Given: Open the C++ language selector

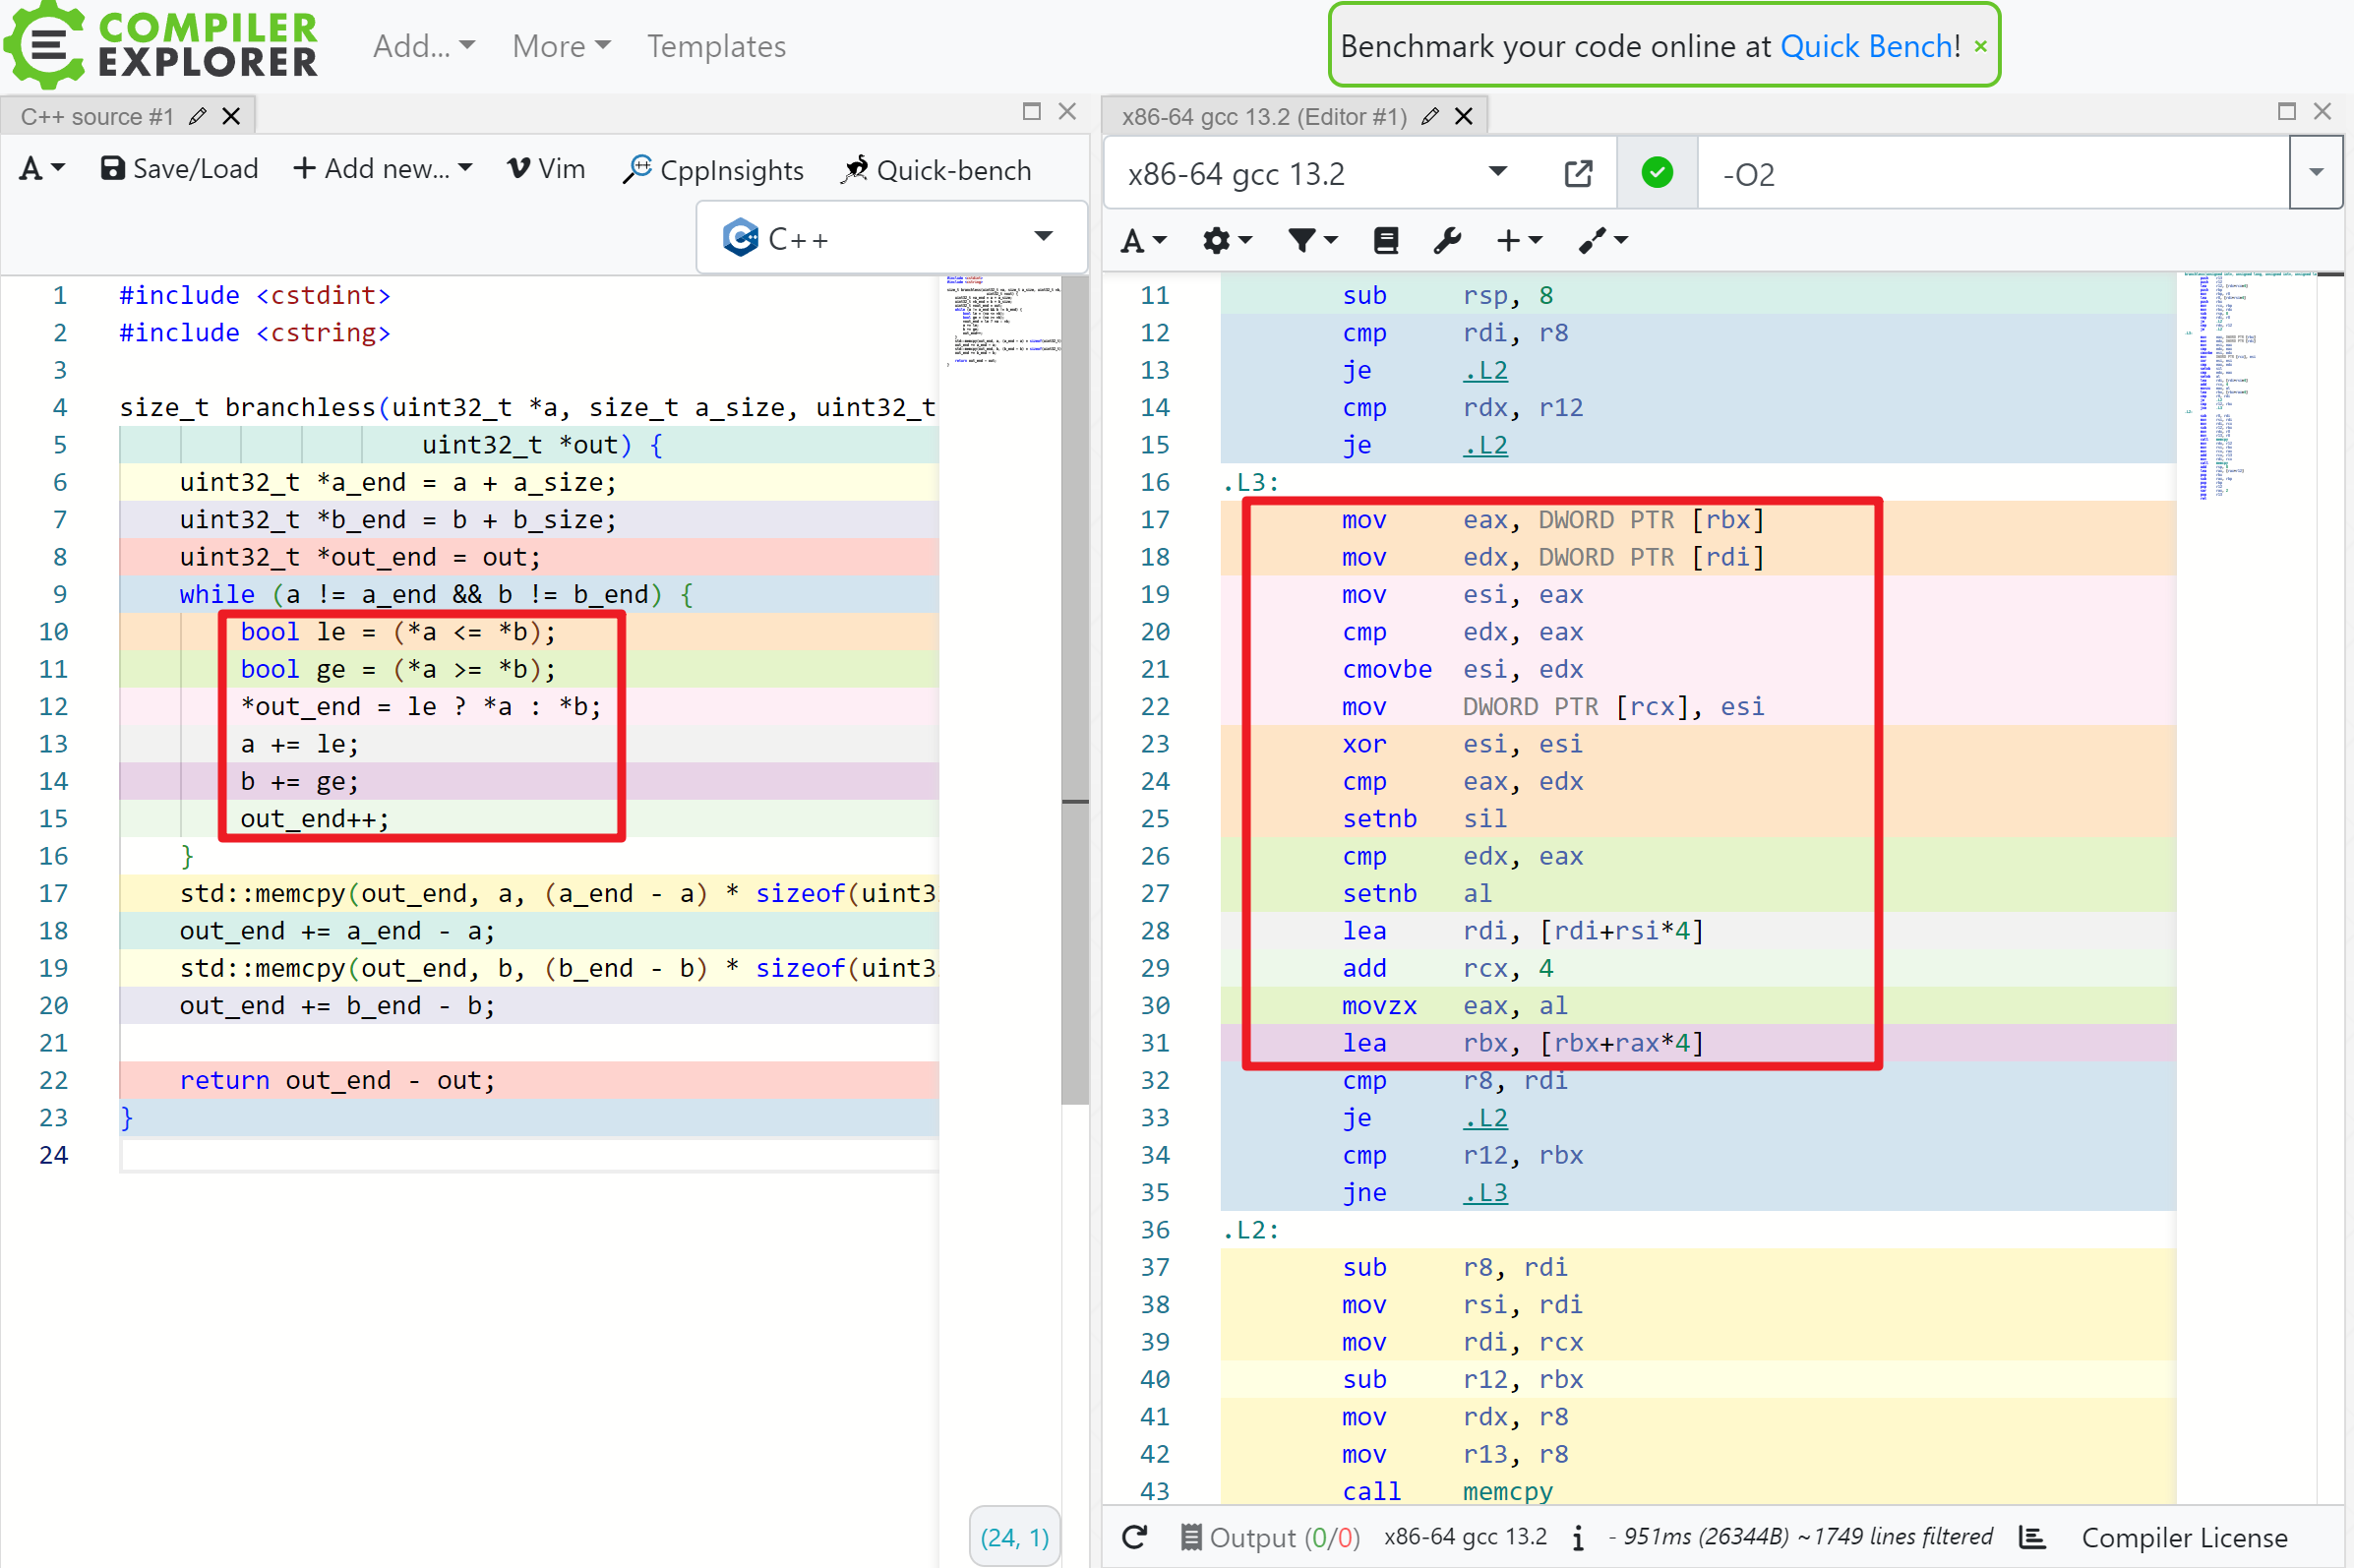Looking at the screenshot, I should pyautogui.click(x=890, y=238).
